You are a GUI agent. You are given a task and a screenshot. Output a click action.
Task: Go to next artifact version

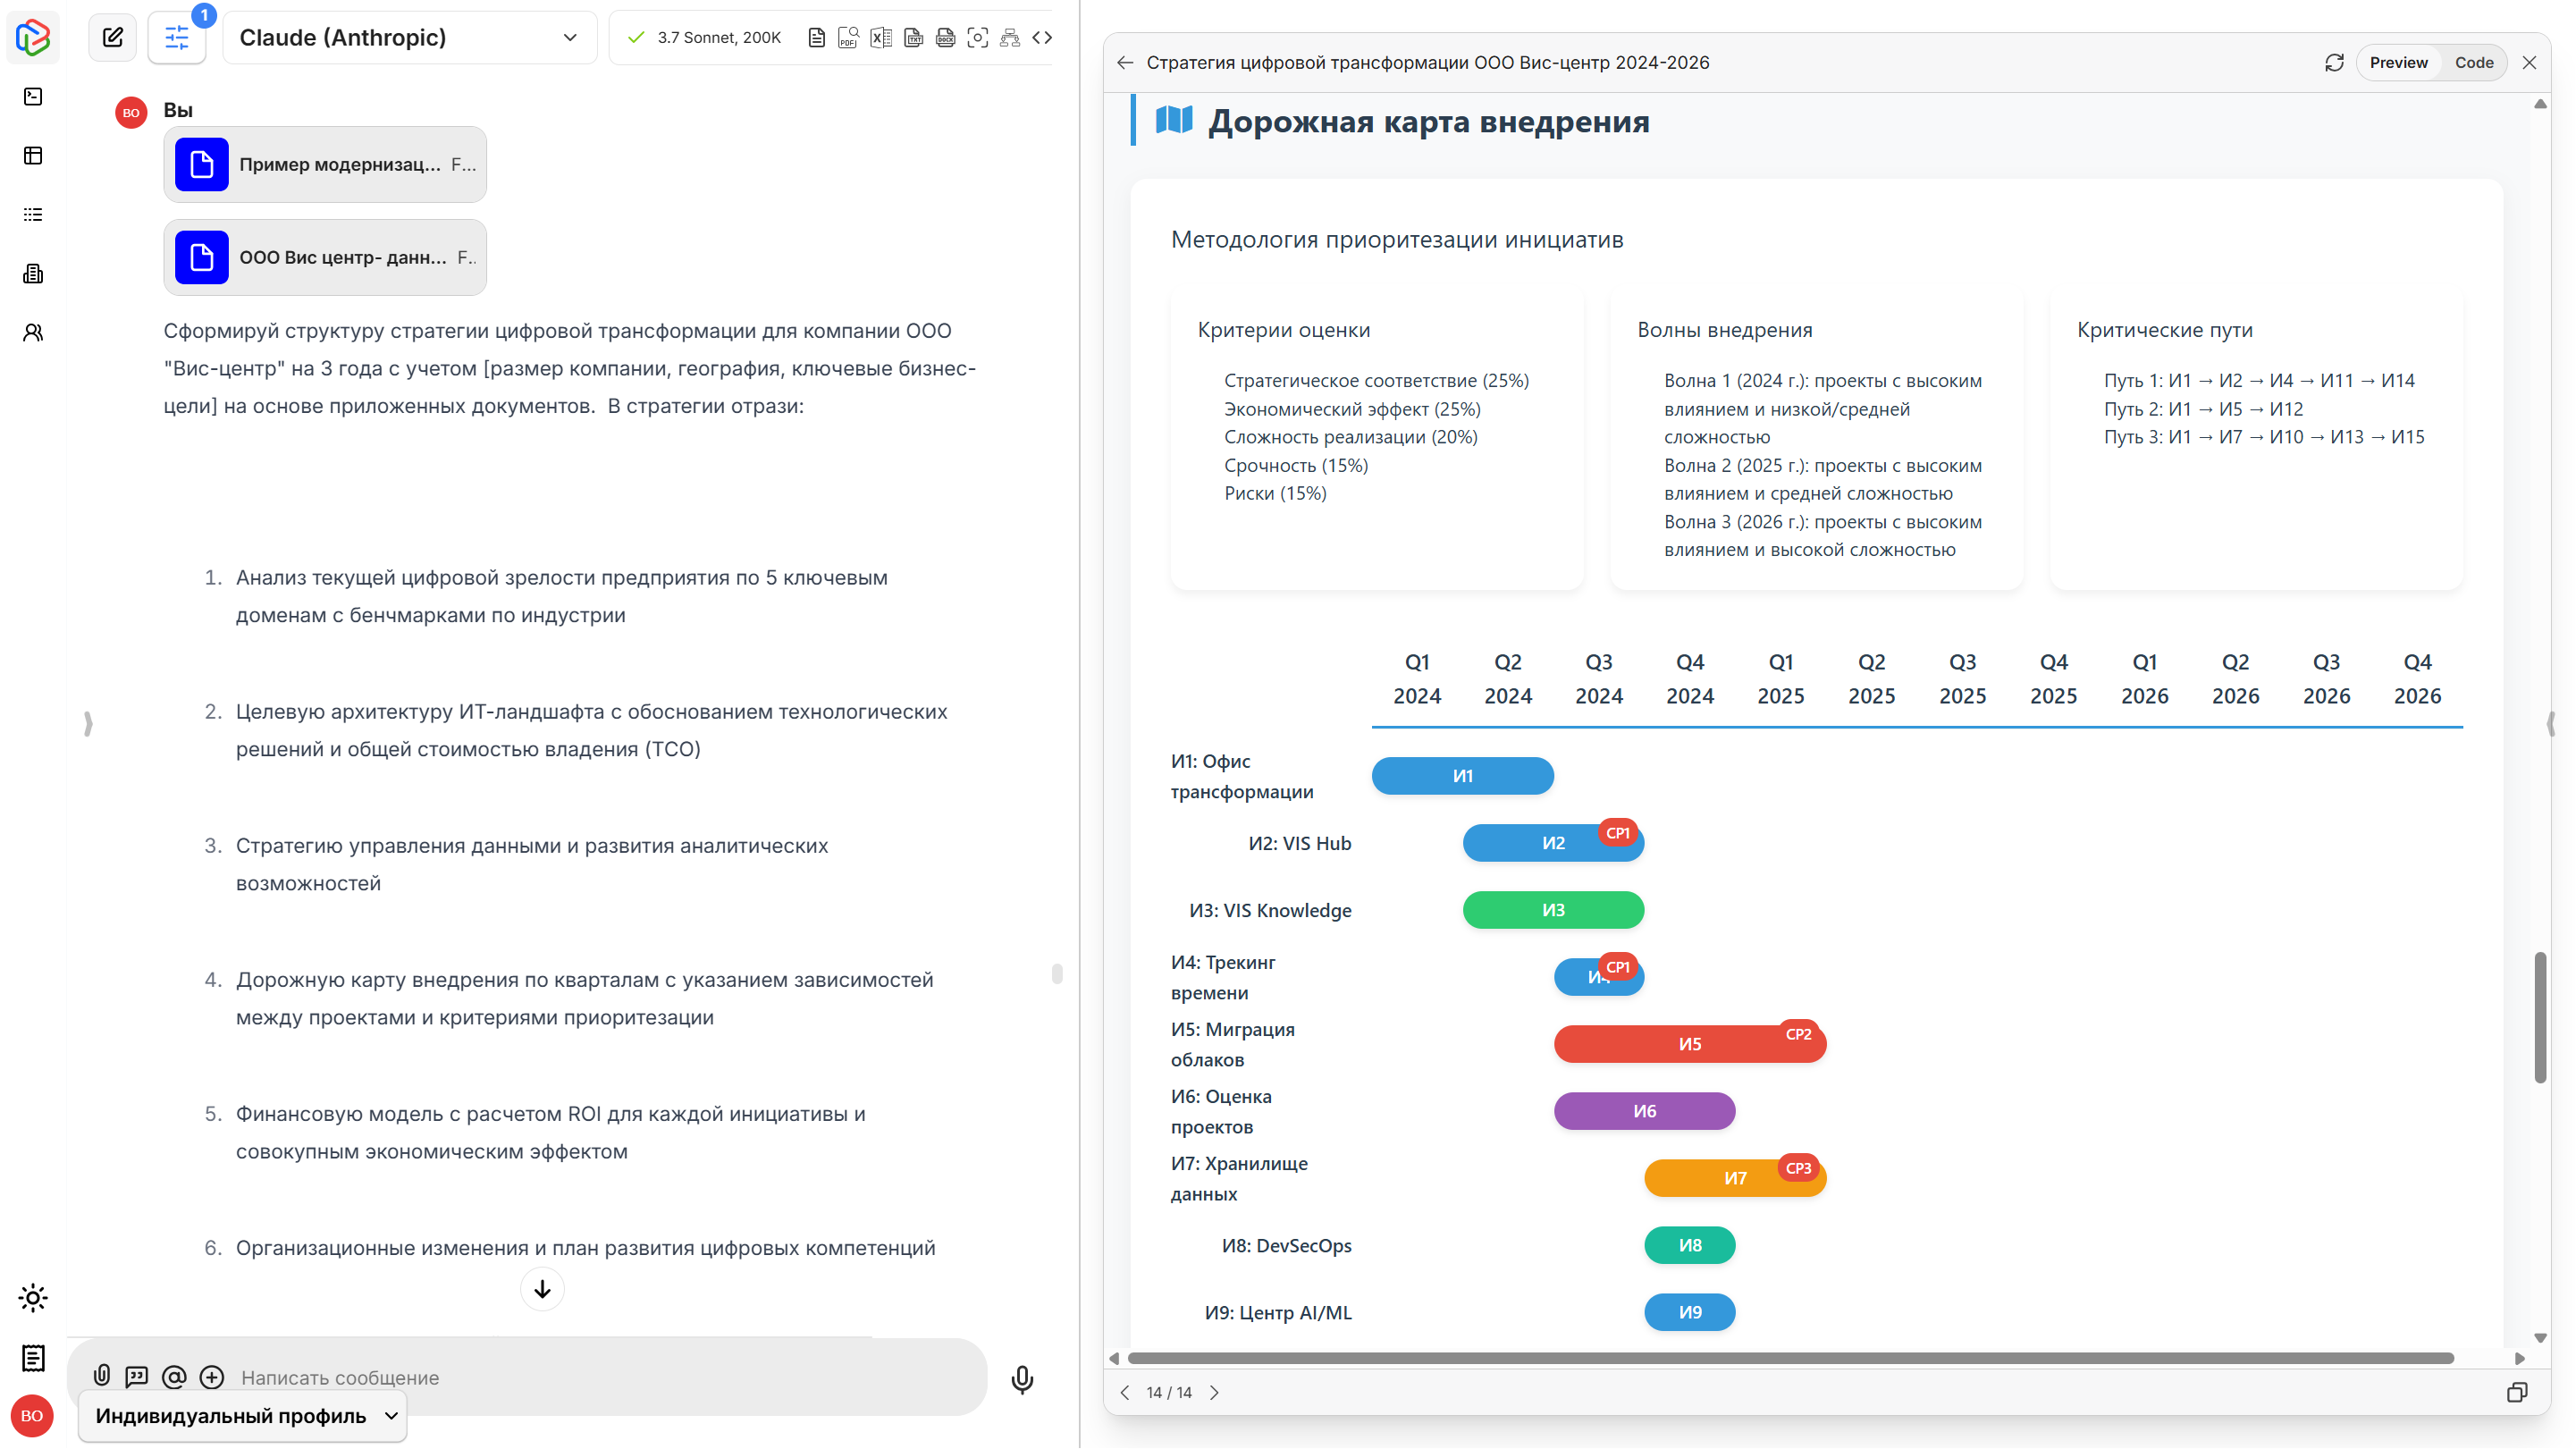tap(1214, 1392)
